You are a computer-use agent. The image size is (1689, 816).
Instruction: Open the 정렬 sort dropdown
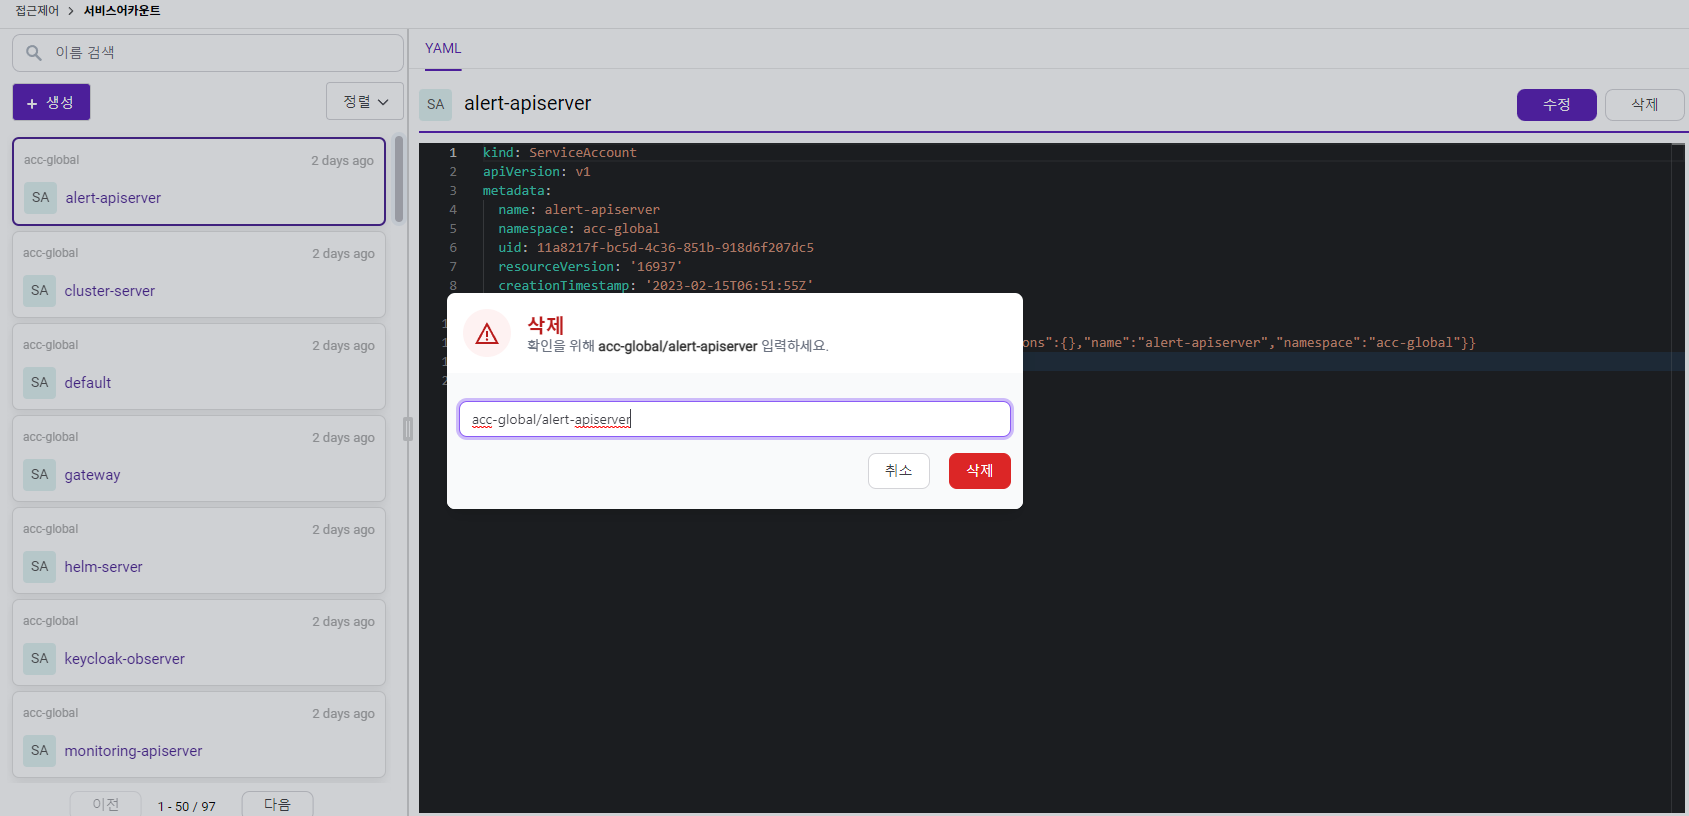(365, 102)
